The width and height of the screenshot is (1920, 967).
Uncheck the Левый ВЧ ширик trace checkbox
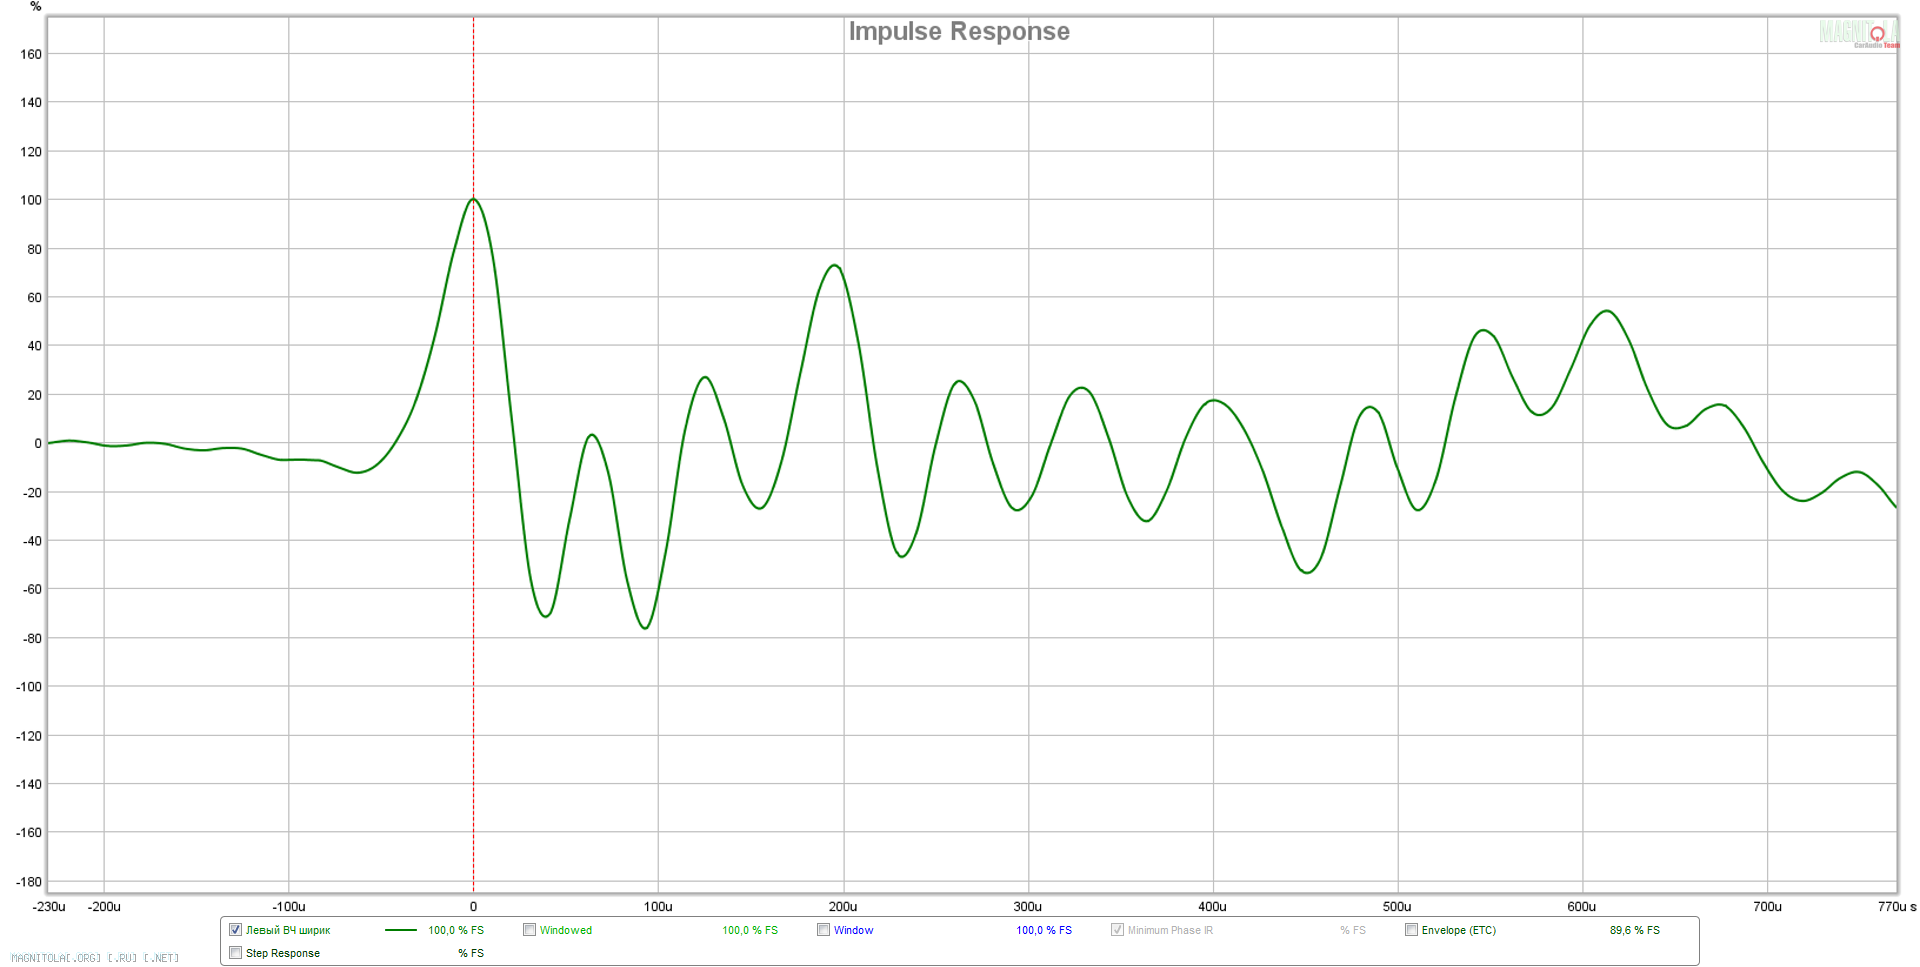click(x=235, y=930)
